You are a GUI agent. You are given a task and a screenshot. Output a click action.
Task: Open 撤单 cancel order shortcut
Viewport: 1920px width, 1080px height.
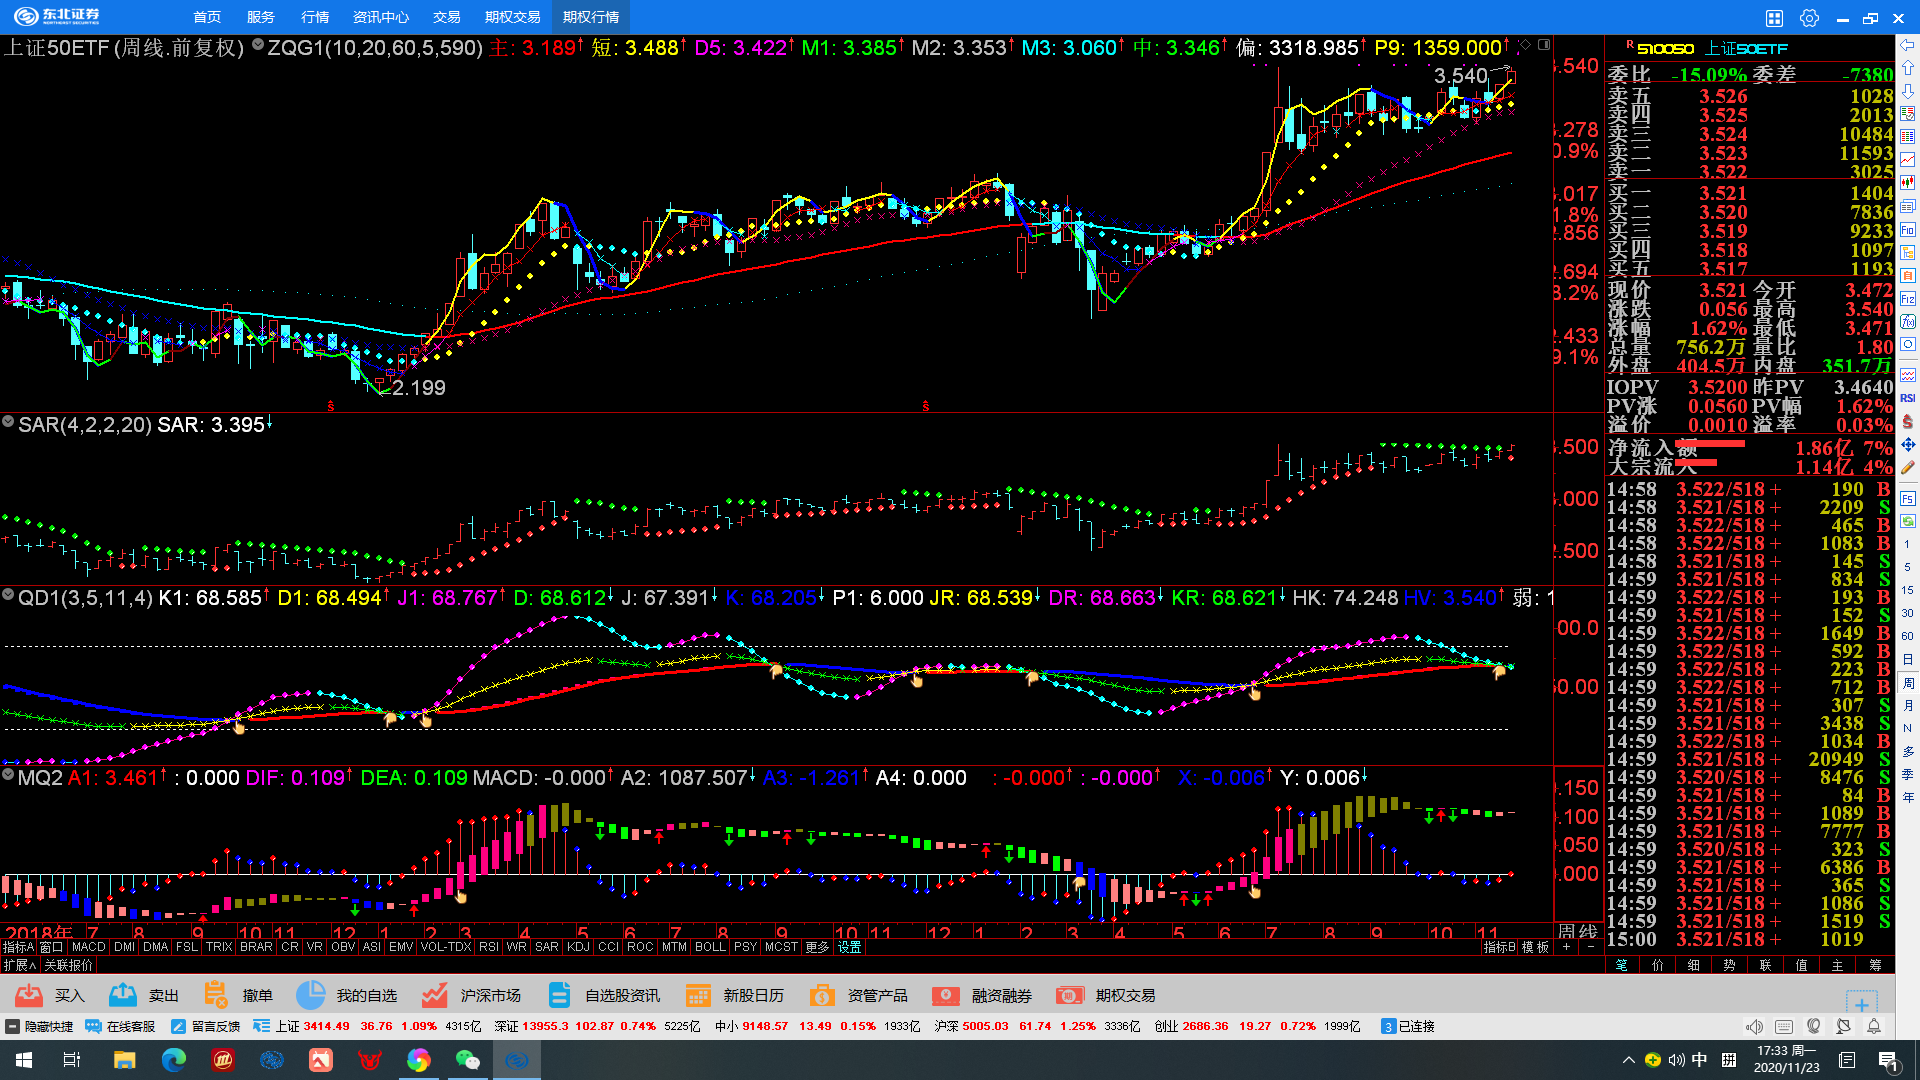215,995
